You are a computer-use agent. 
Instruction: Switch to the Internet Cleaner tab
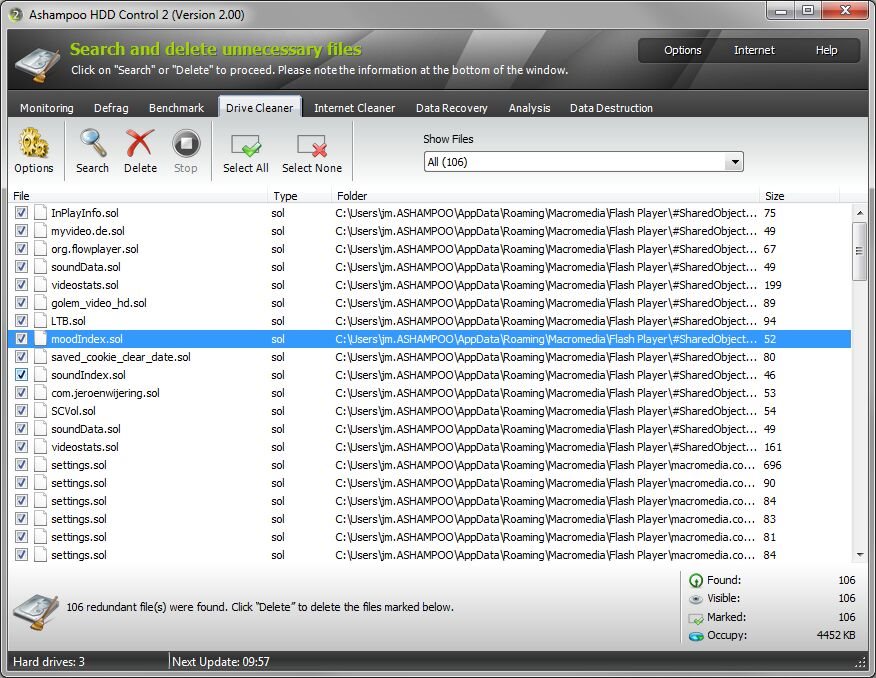[354, 108]
